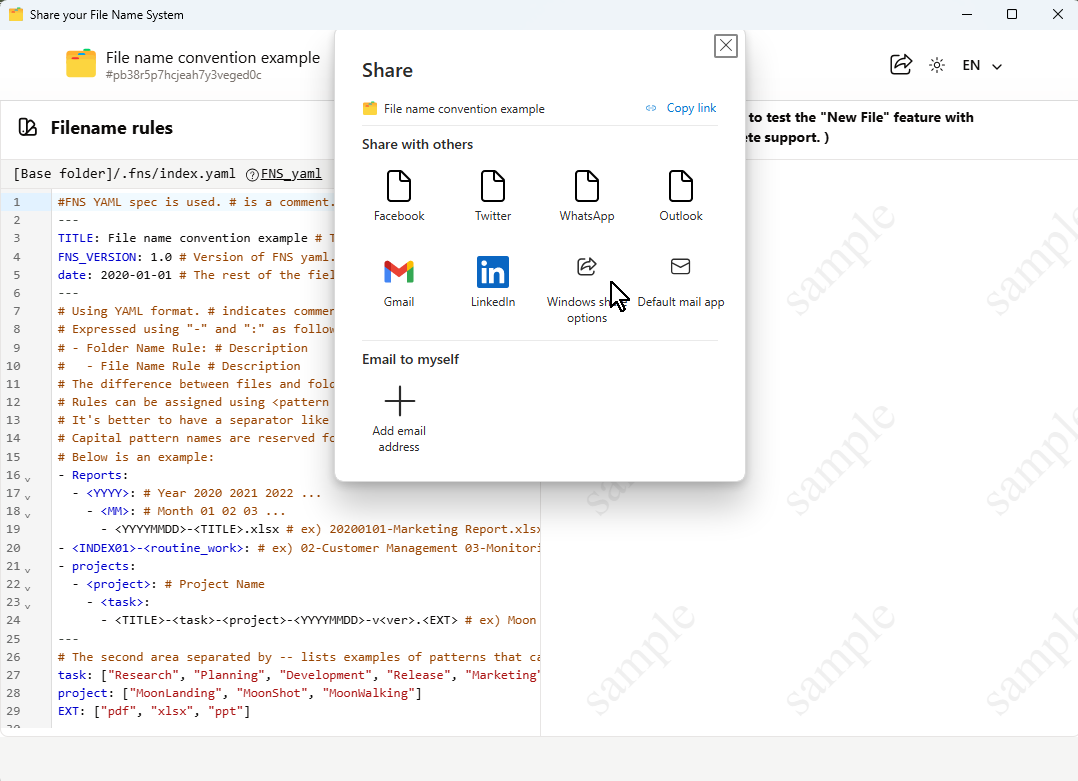Collapse the projects fold at line 21
The height and width of the screenshot is (781, 1078).
point(27,569)
